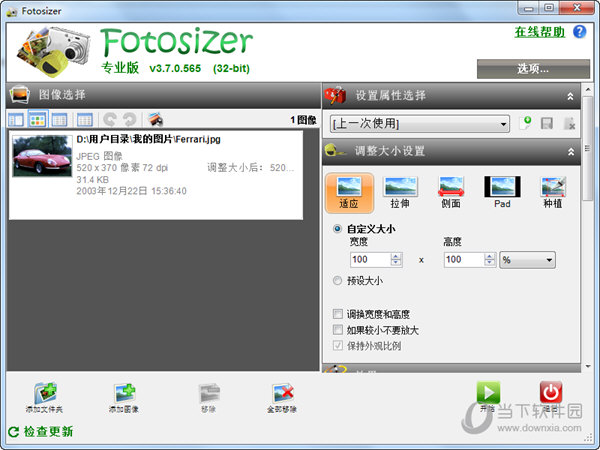
Task: Enable 如果较小不要放大 checkbox
Action: (338, 330)
